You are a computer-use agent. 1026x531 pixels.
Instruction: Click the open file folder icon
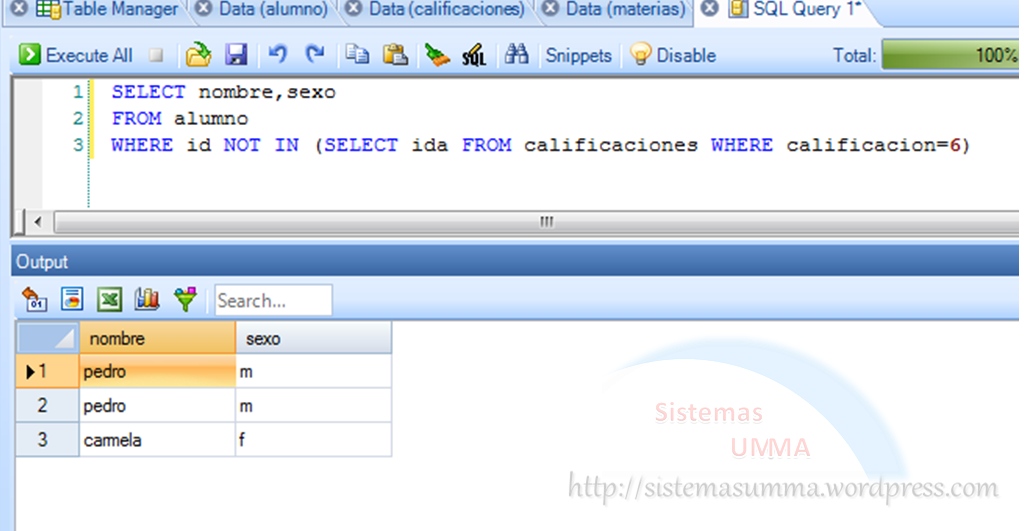199,55
